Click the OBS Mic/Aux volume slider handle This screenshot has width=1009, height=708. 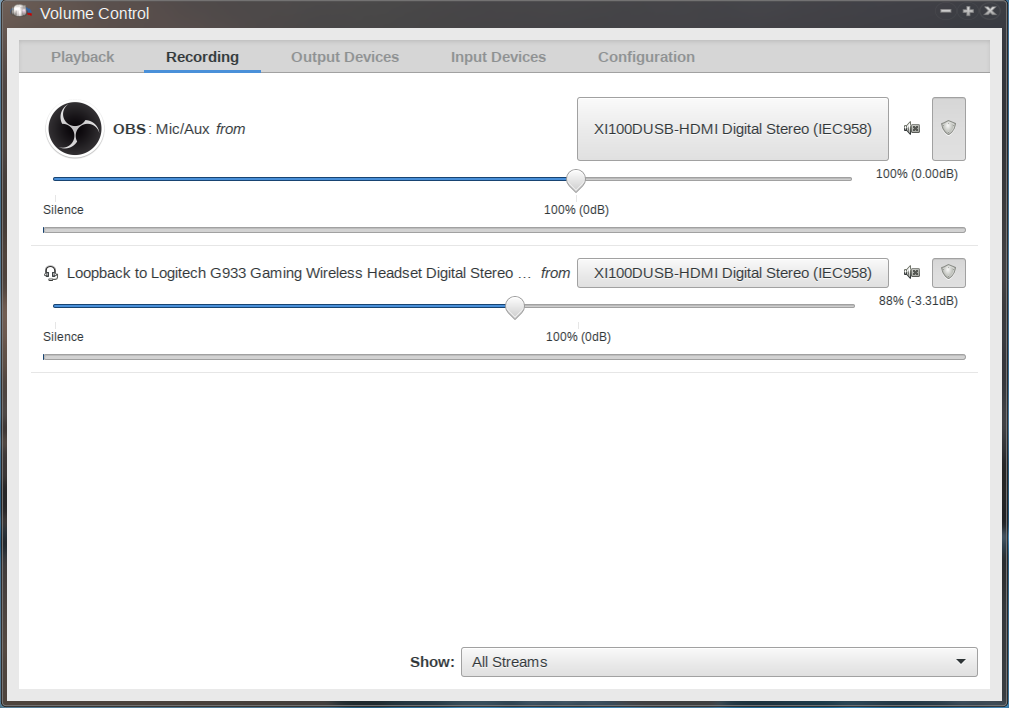[x=576, y=180]
